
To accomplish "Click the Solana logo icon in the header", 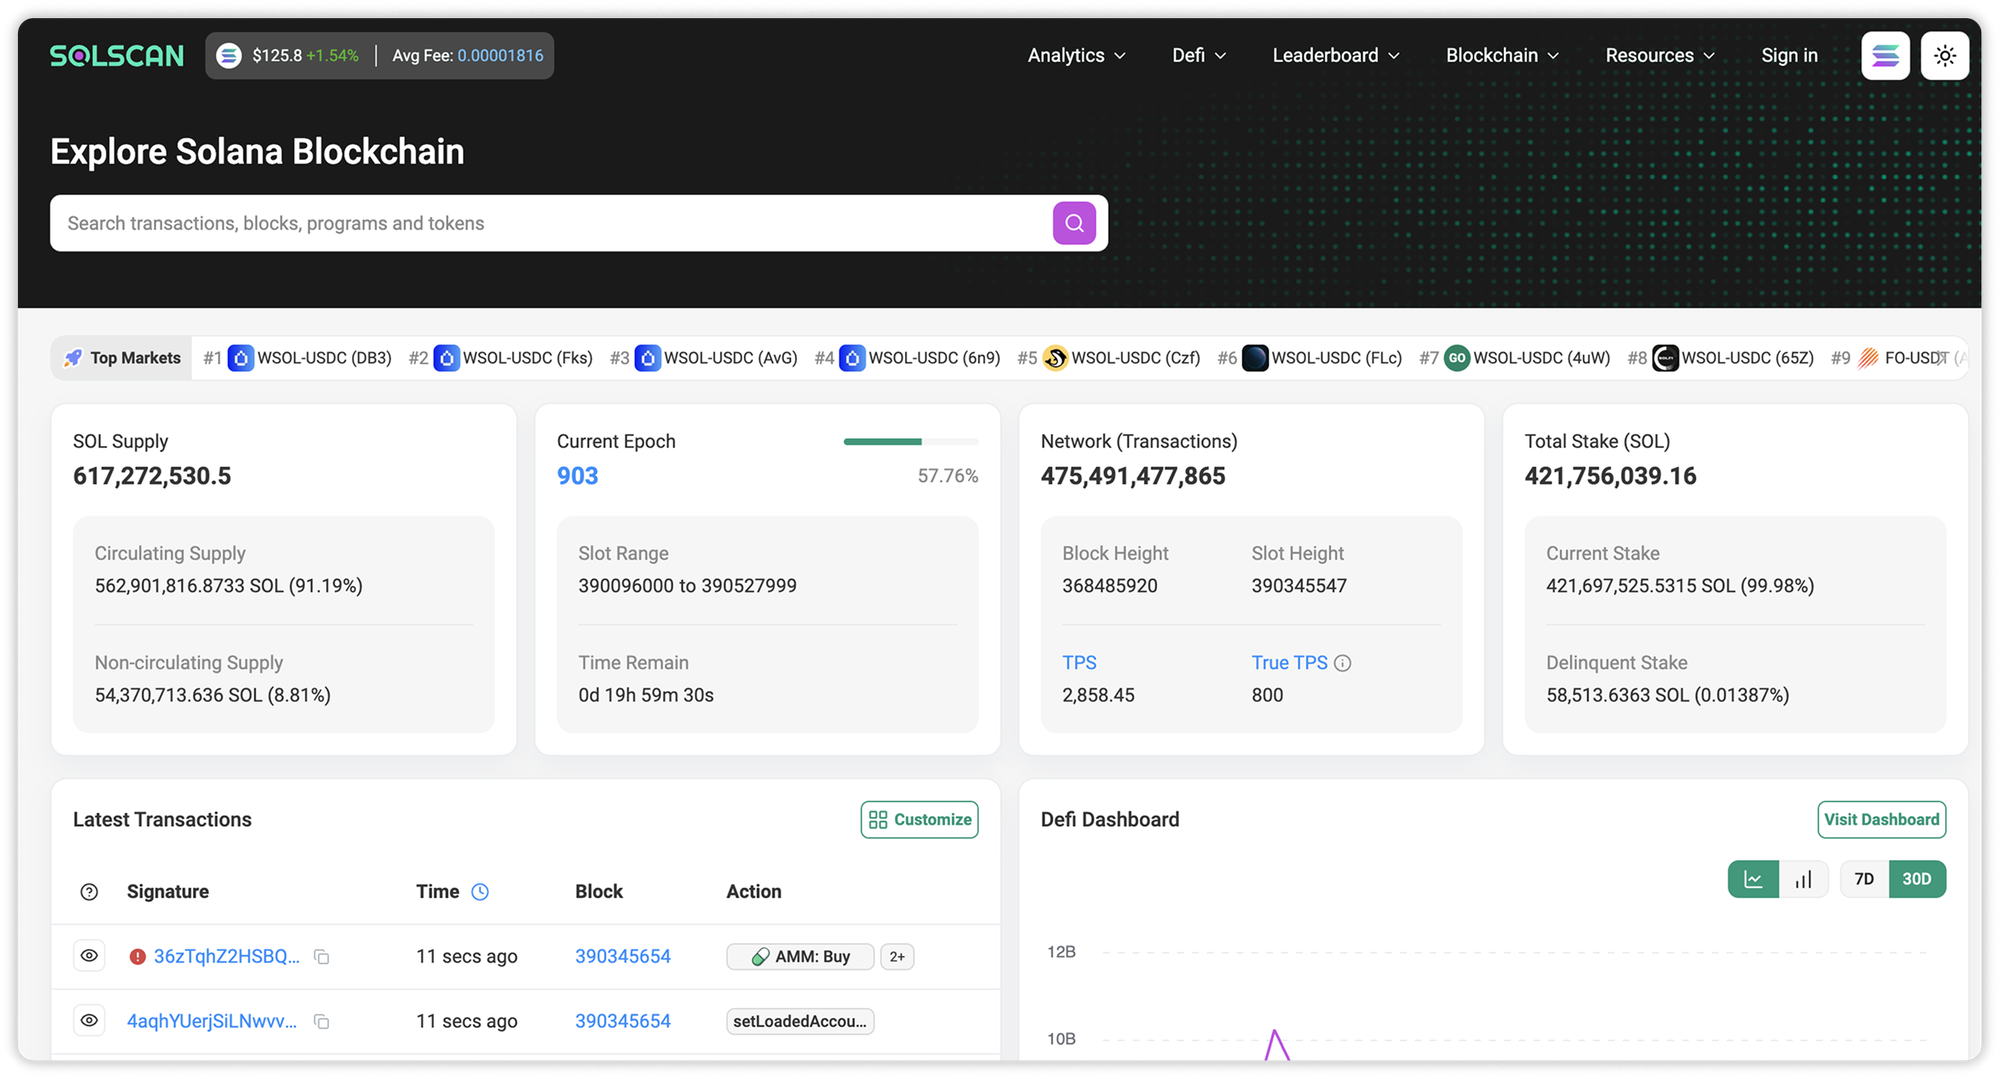I will 1884,55.
